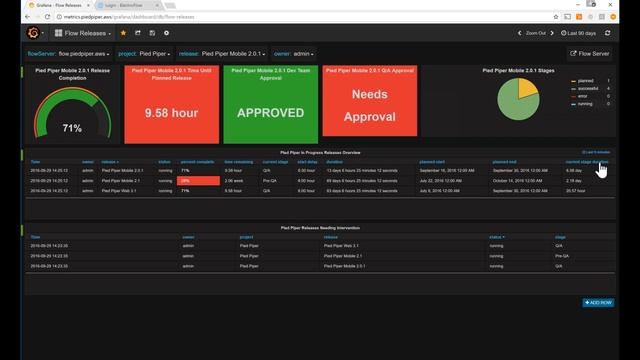The width and height of the screenshot is (640, 360).
Task: Sort overview table by planned start
Action: tap(432, 162)
